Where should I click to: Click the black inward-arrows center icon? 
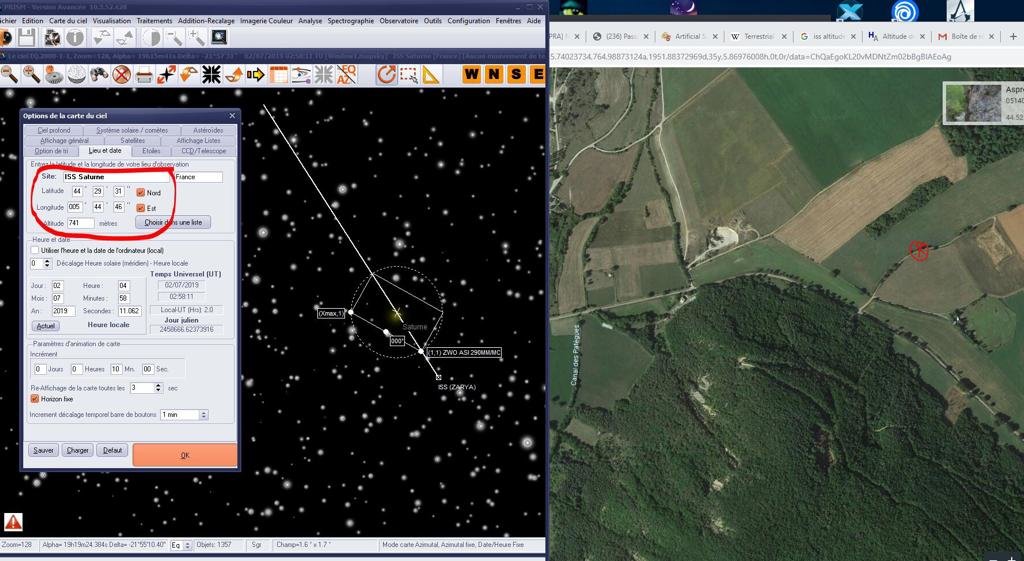coord(211,74)
